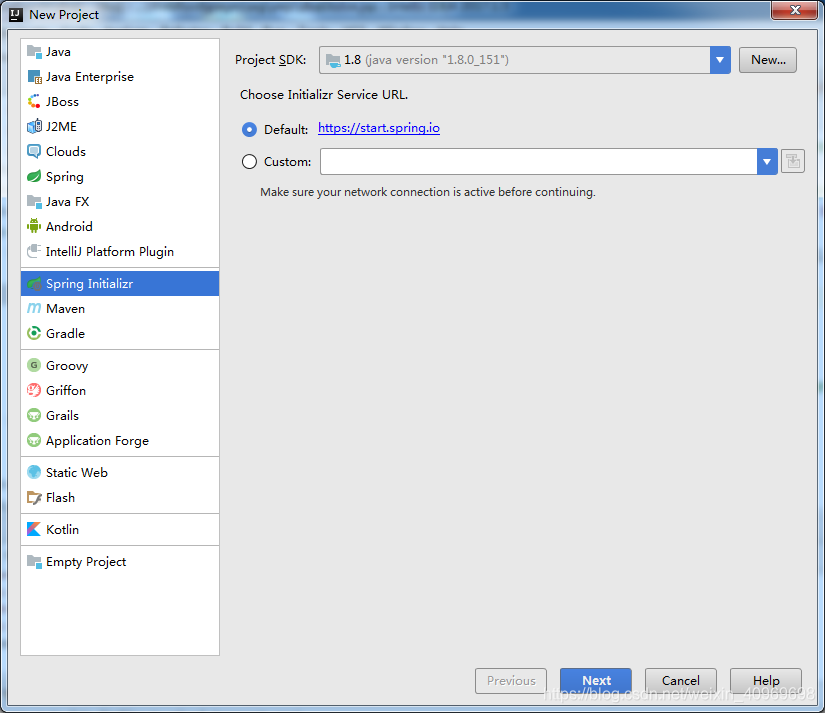The width and height of the screenshot is (825, 713).
Task: Select Gradle project type
Action: pos(120,333)
